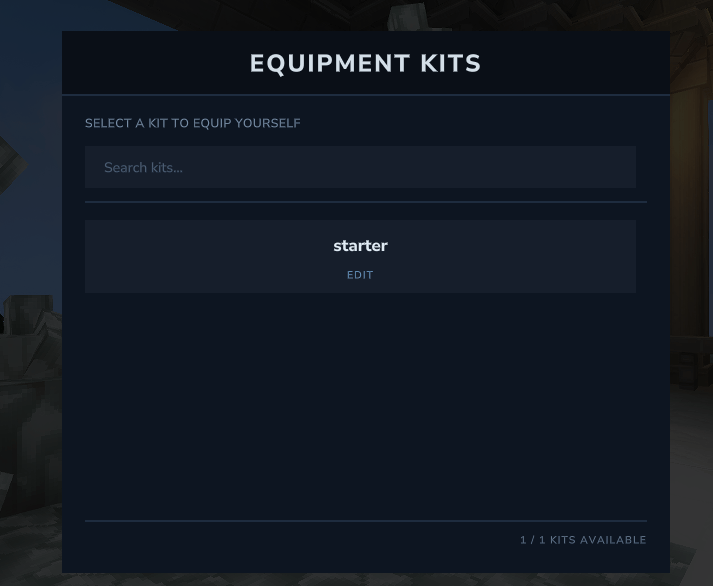Click the 'Select a kit to equip yourself' label
Viewport: 713px width, 586px height.
[192, 123]
